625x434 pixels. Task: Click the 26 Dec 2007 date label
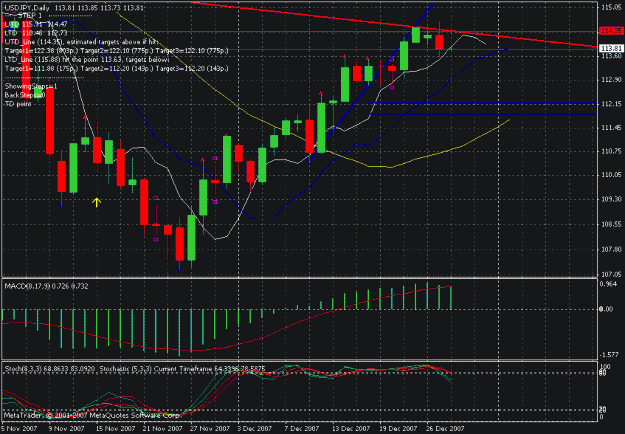click(445, 429)
